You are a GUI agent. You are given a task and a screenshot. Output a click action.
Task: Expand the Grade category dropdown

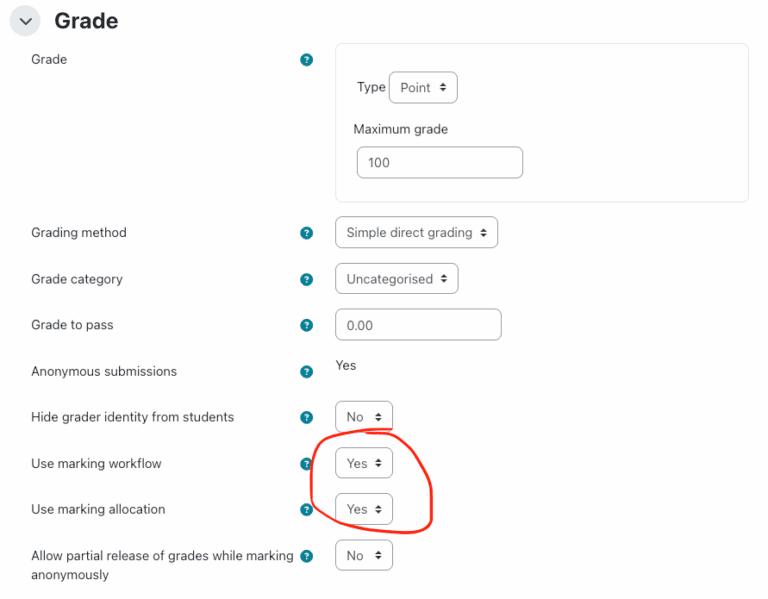[397, 279]
